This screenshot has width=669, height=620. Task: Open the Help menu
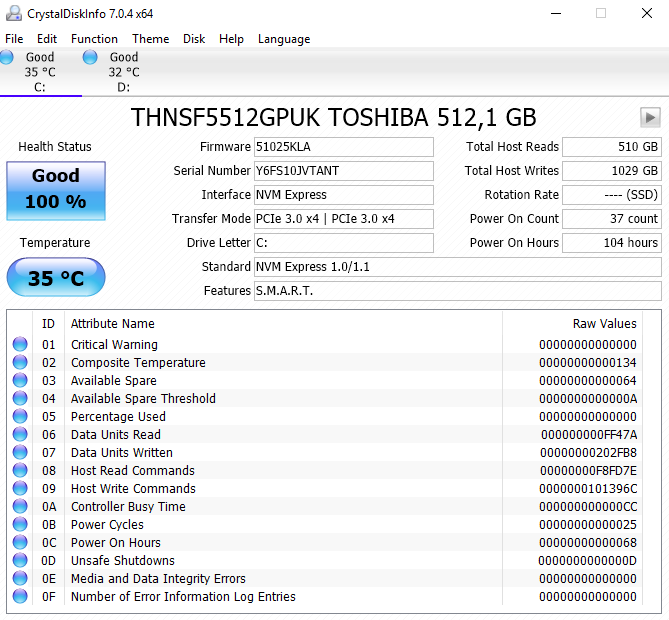coord(231,39)
